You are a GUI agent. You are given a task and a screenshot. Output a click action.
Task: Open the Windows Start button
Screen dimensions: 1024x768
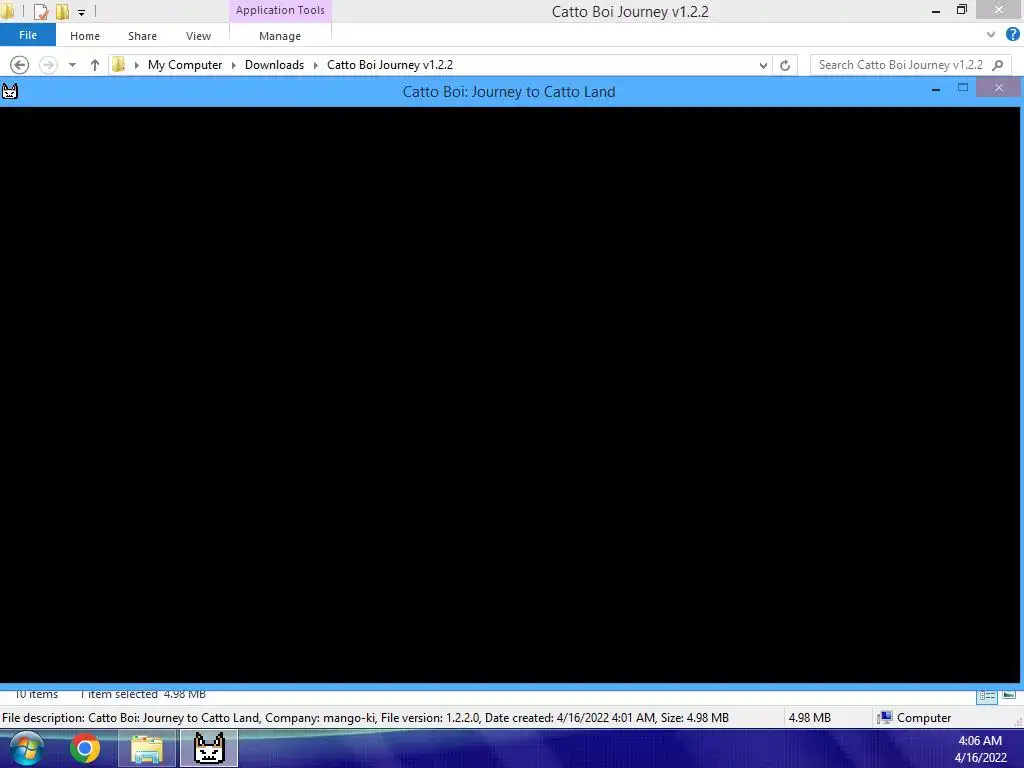click(27, 748)
